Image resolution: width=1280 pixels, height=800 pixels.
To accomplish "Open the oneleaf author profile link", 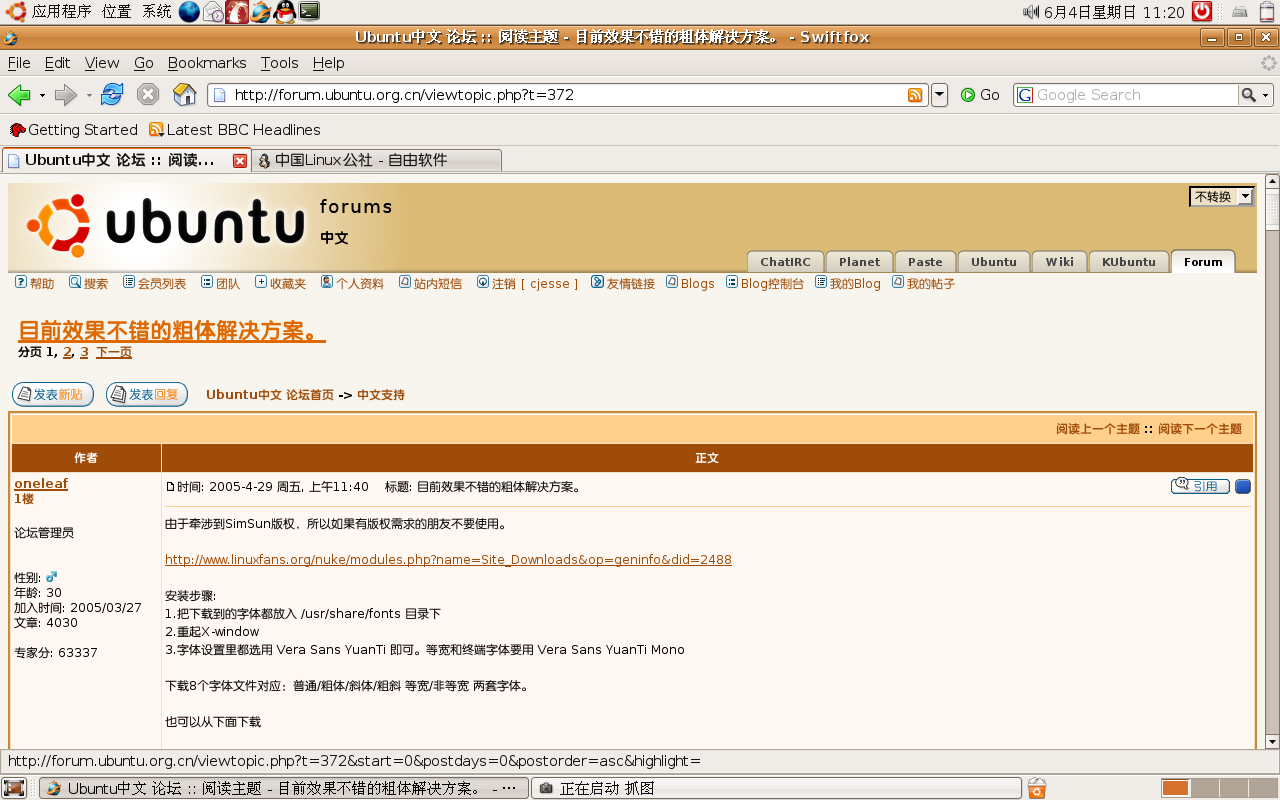I will click(41, 483).
